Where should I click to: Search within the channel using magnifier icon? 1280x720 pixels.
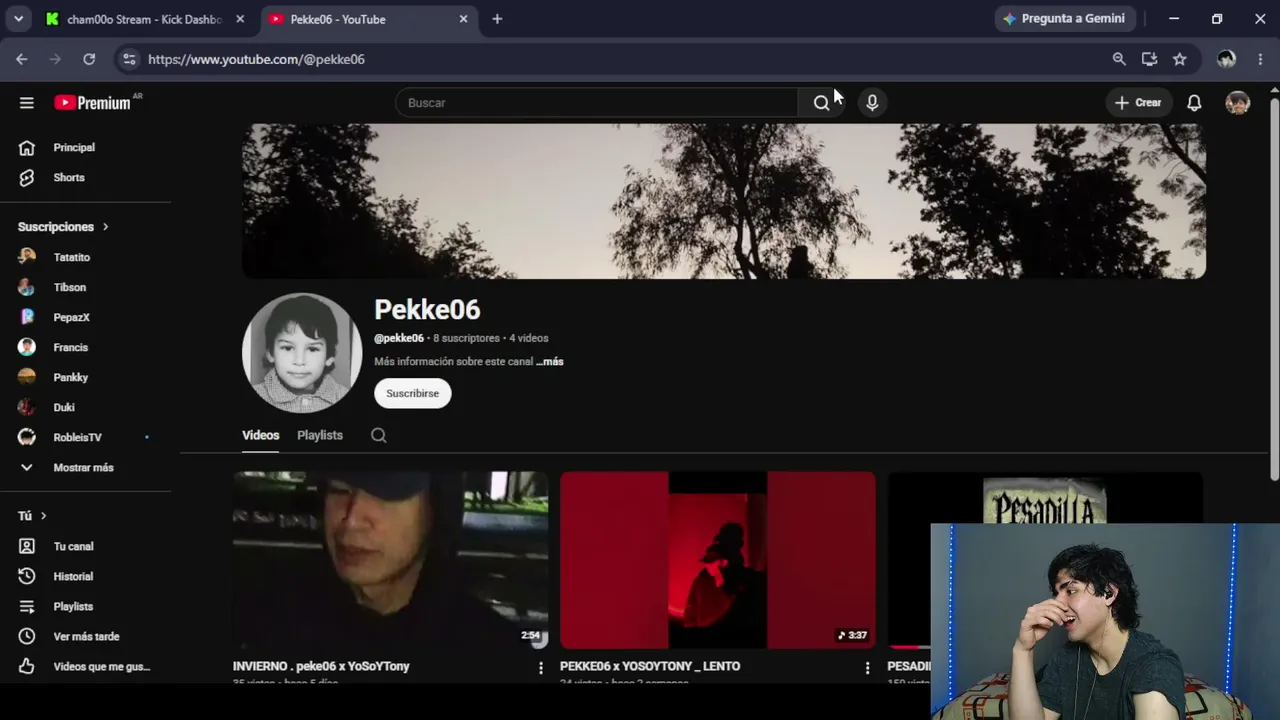pos(379,435)
